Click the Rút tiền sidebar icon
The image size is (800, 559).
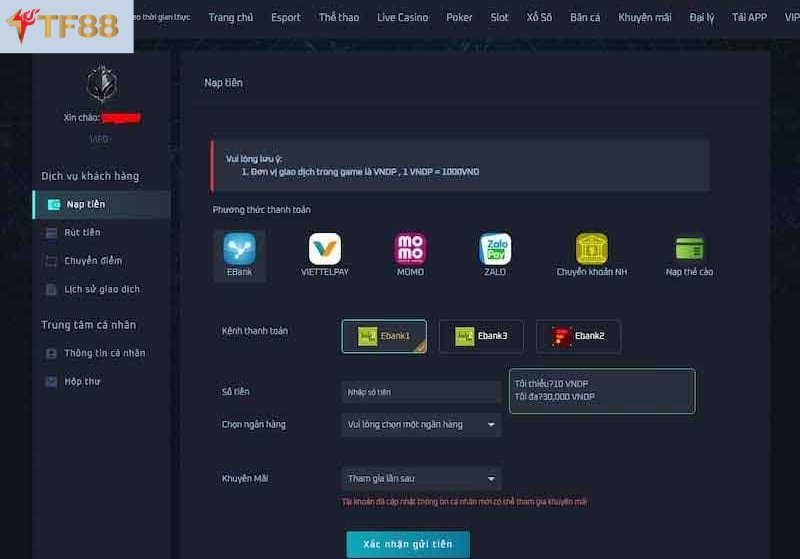51,233
